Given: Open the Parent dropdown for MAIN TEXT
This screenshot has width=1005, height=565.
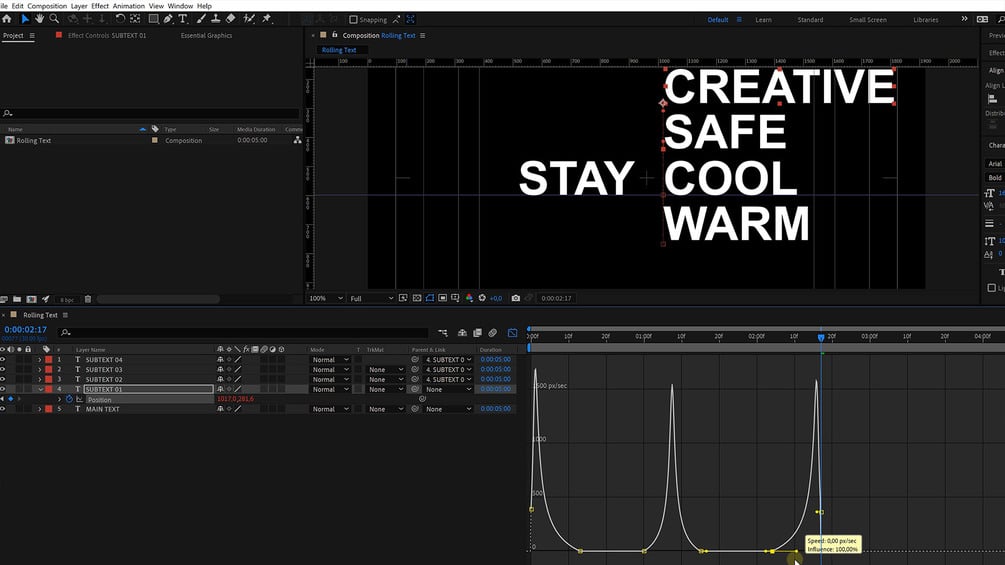Looking at the screenshot, I should [x=448, y=409].
